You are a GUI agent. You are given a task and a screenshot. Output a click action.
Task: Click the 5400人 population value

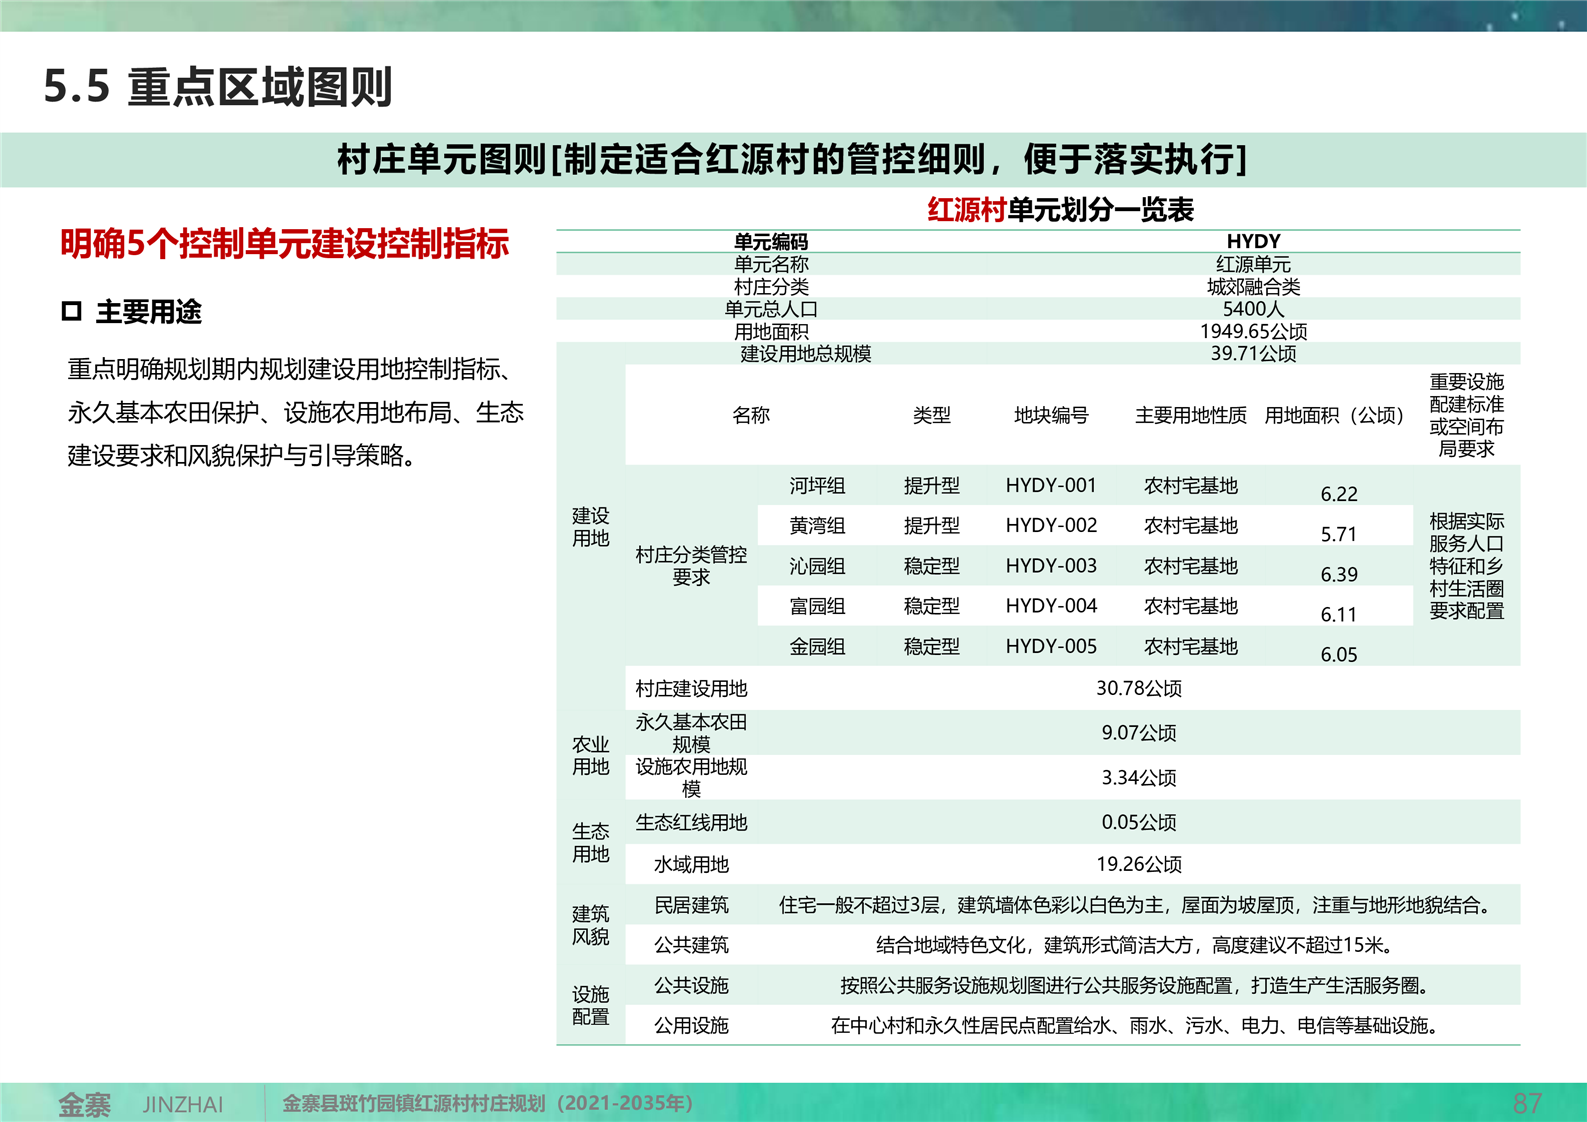tap(1252, 309)
